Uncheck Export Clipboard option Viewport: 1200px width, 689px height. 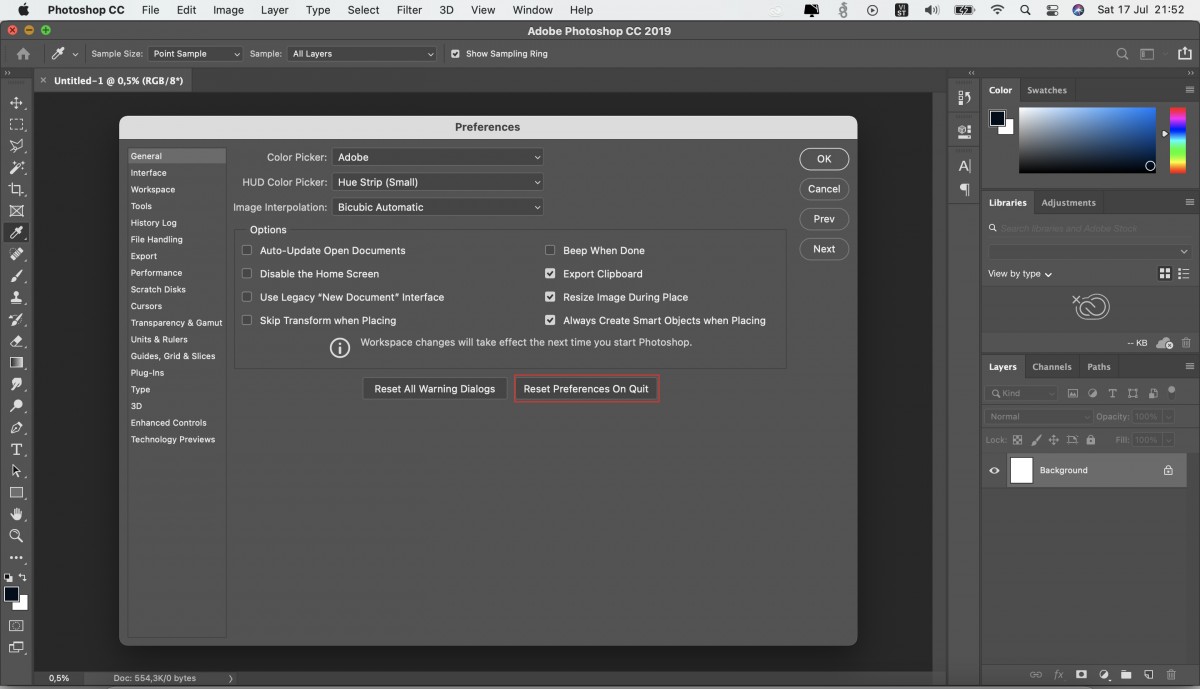550,274
